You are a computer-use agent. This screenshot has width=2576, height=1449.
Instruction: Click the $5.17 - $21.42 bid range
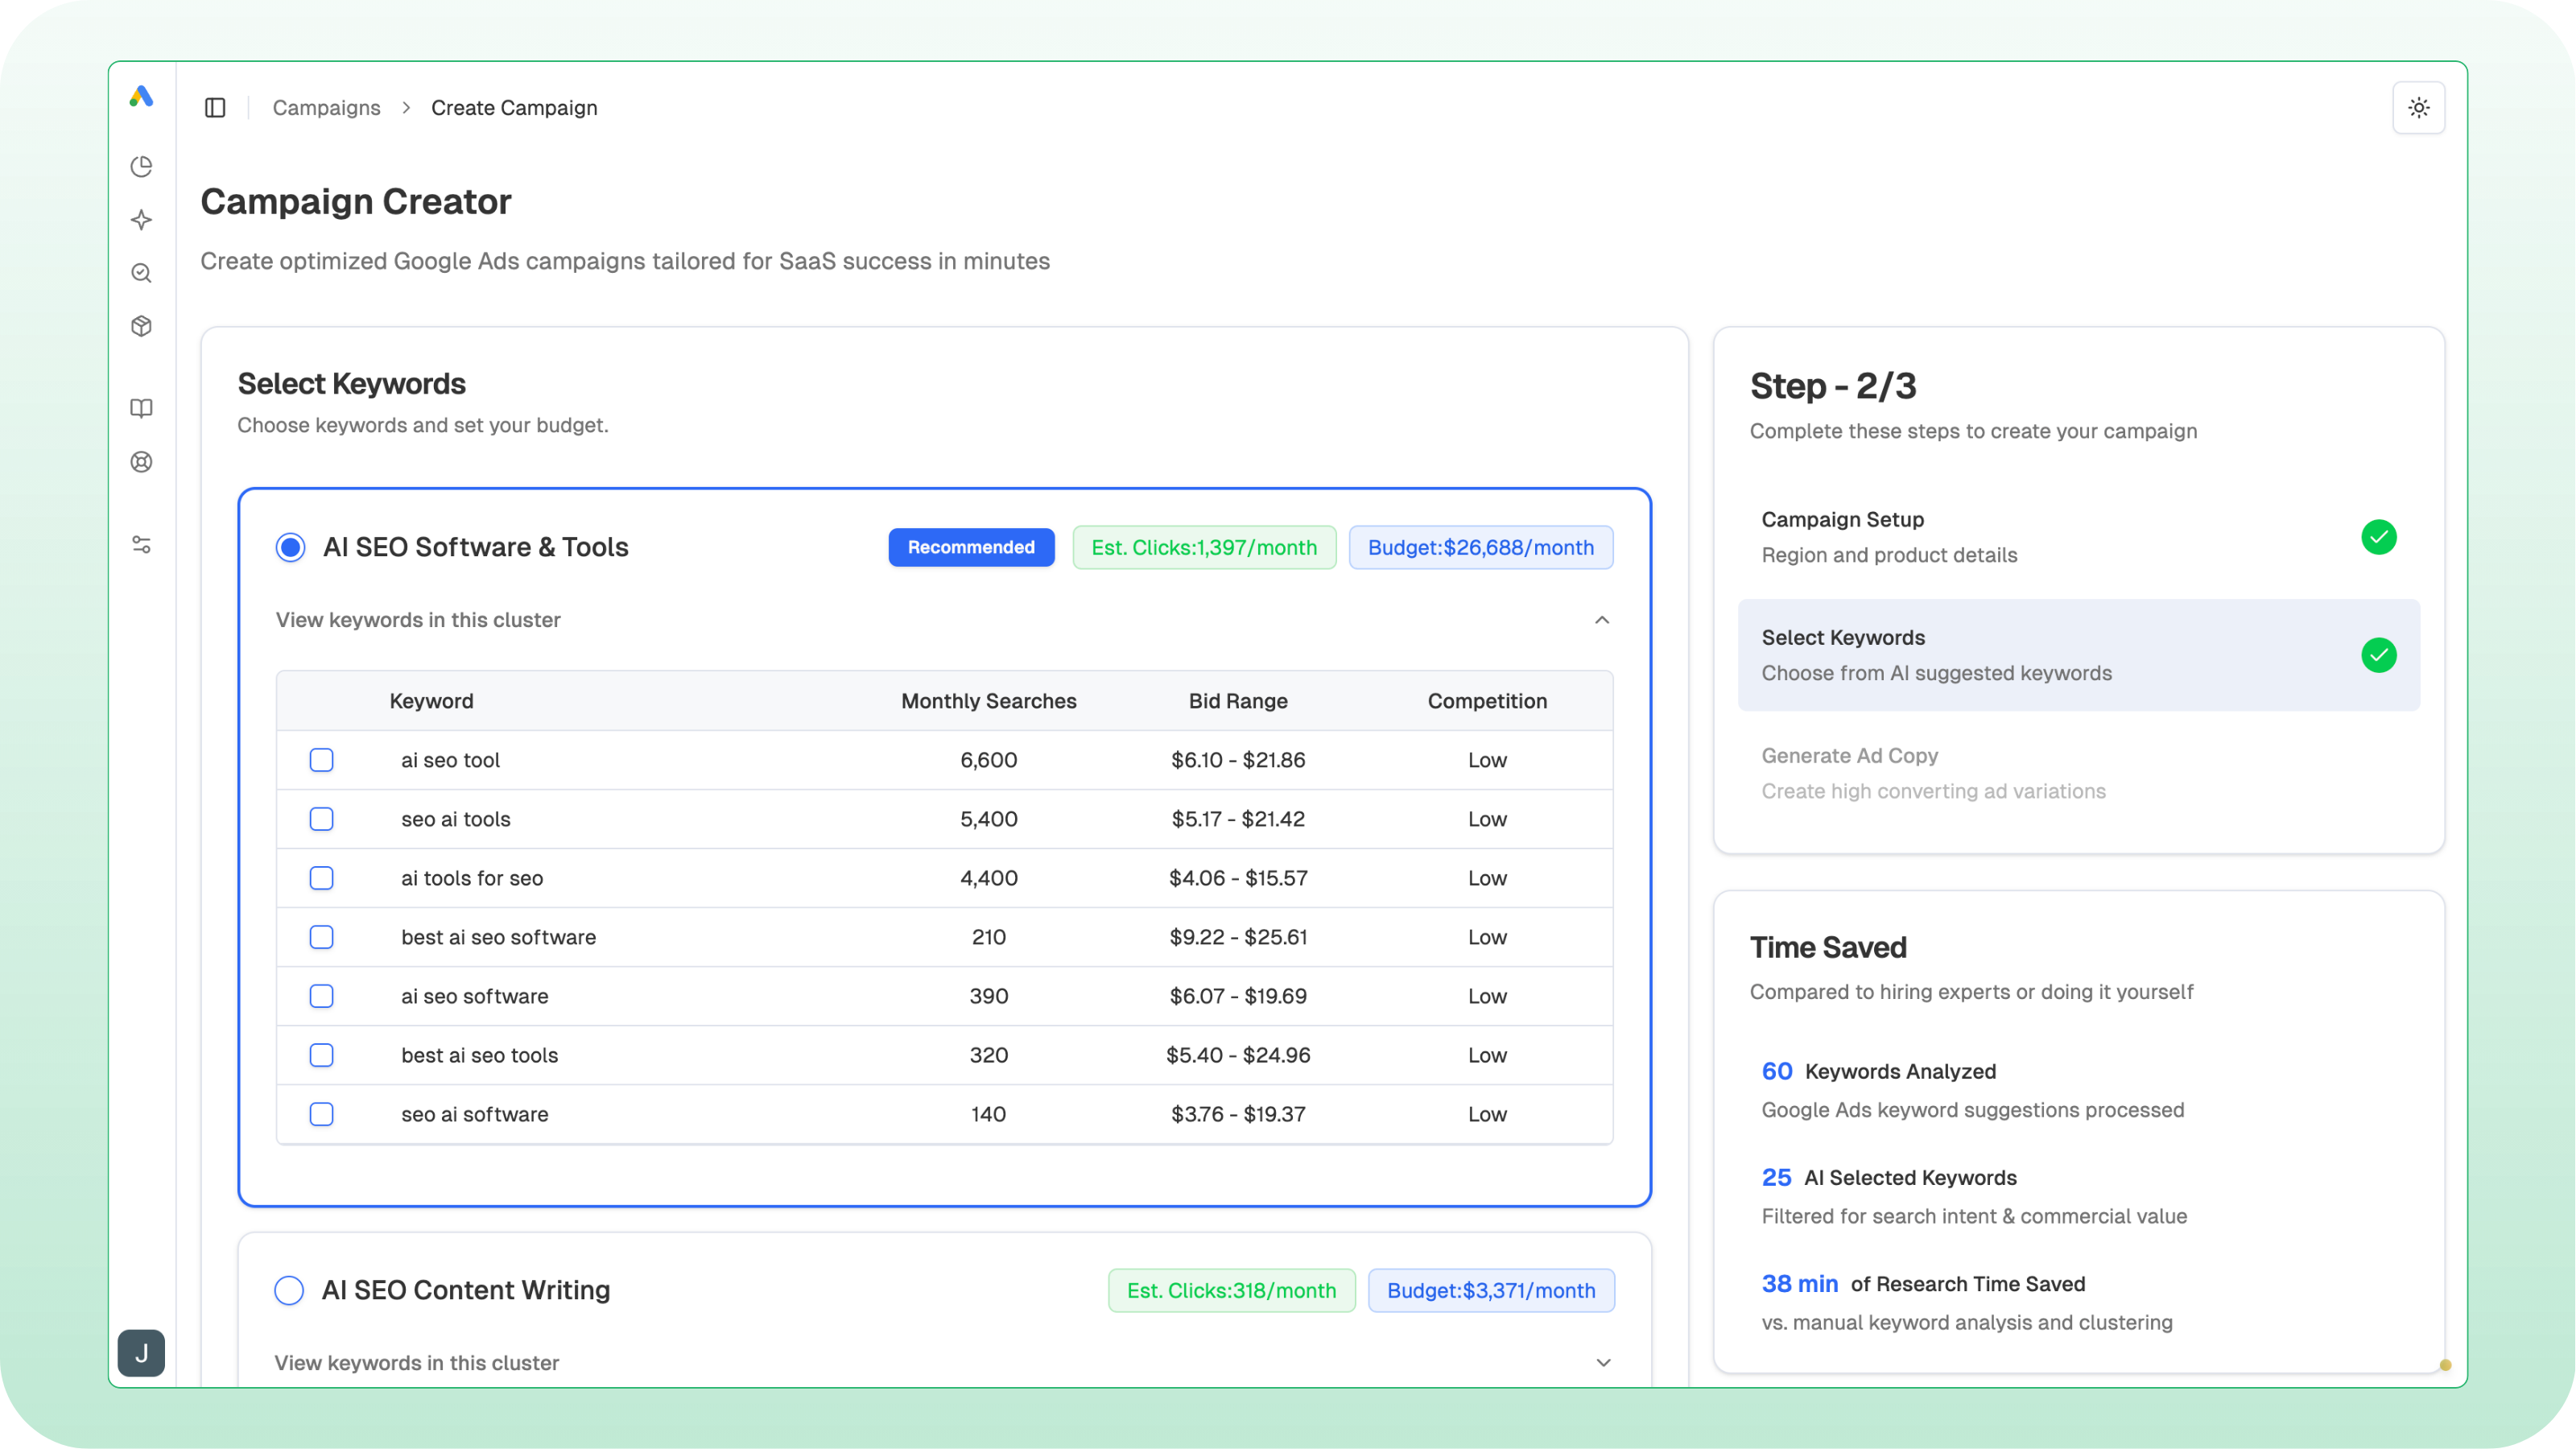(x=1238, y=819)
